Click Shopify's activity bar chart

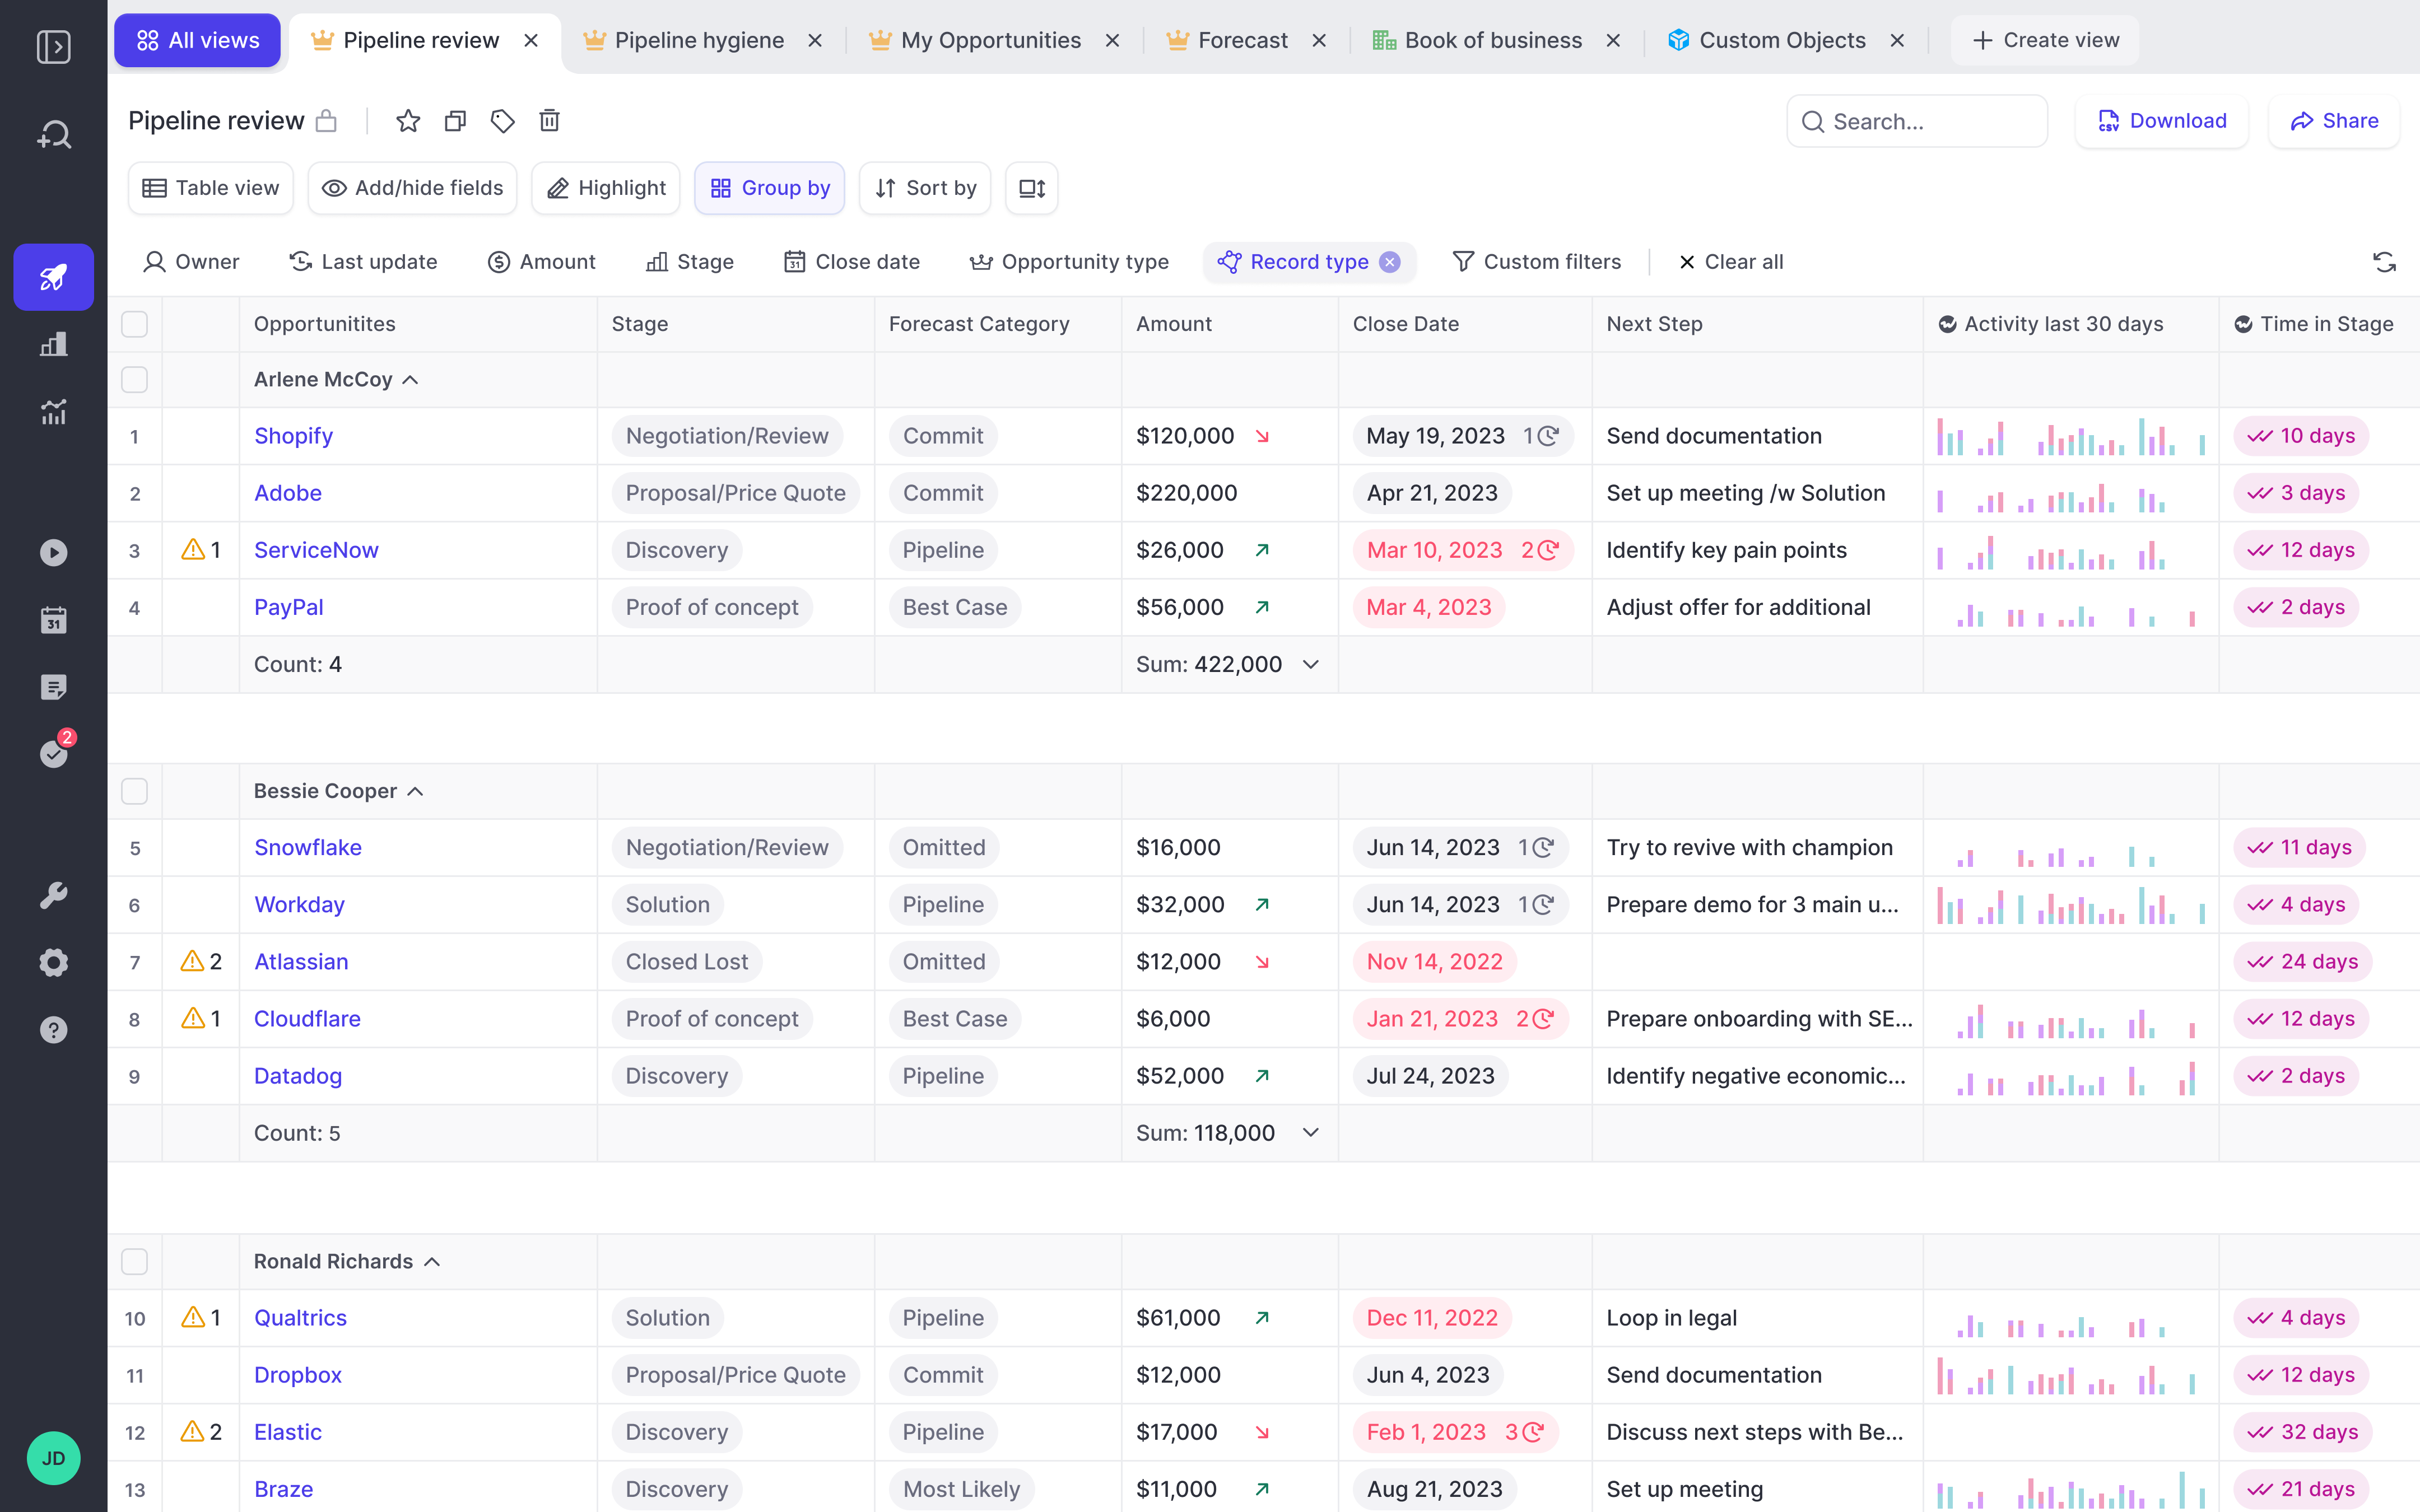click(x=2070, y=436)
